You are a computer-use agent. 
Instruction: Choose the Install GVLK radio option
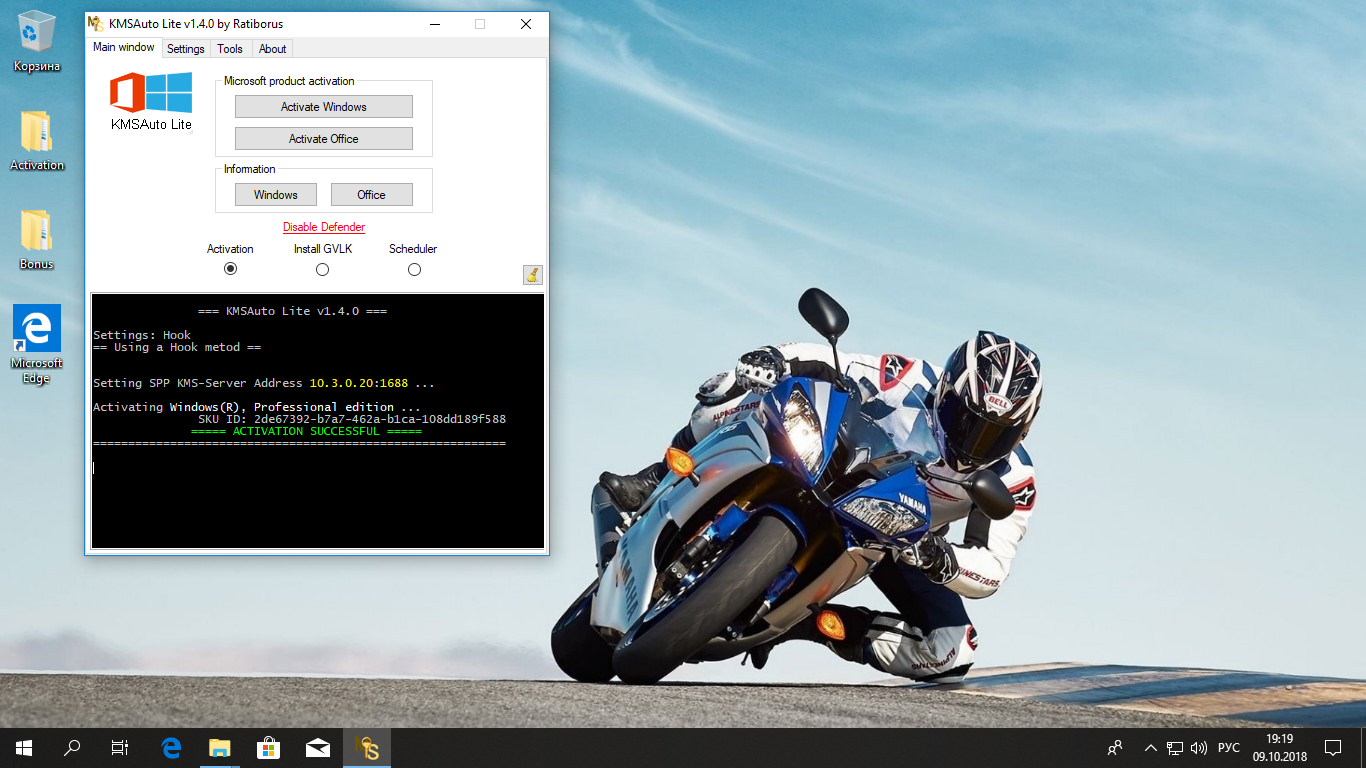pyautogui.click(x=322, y=269)
